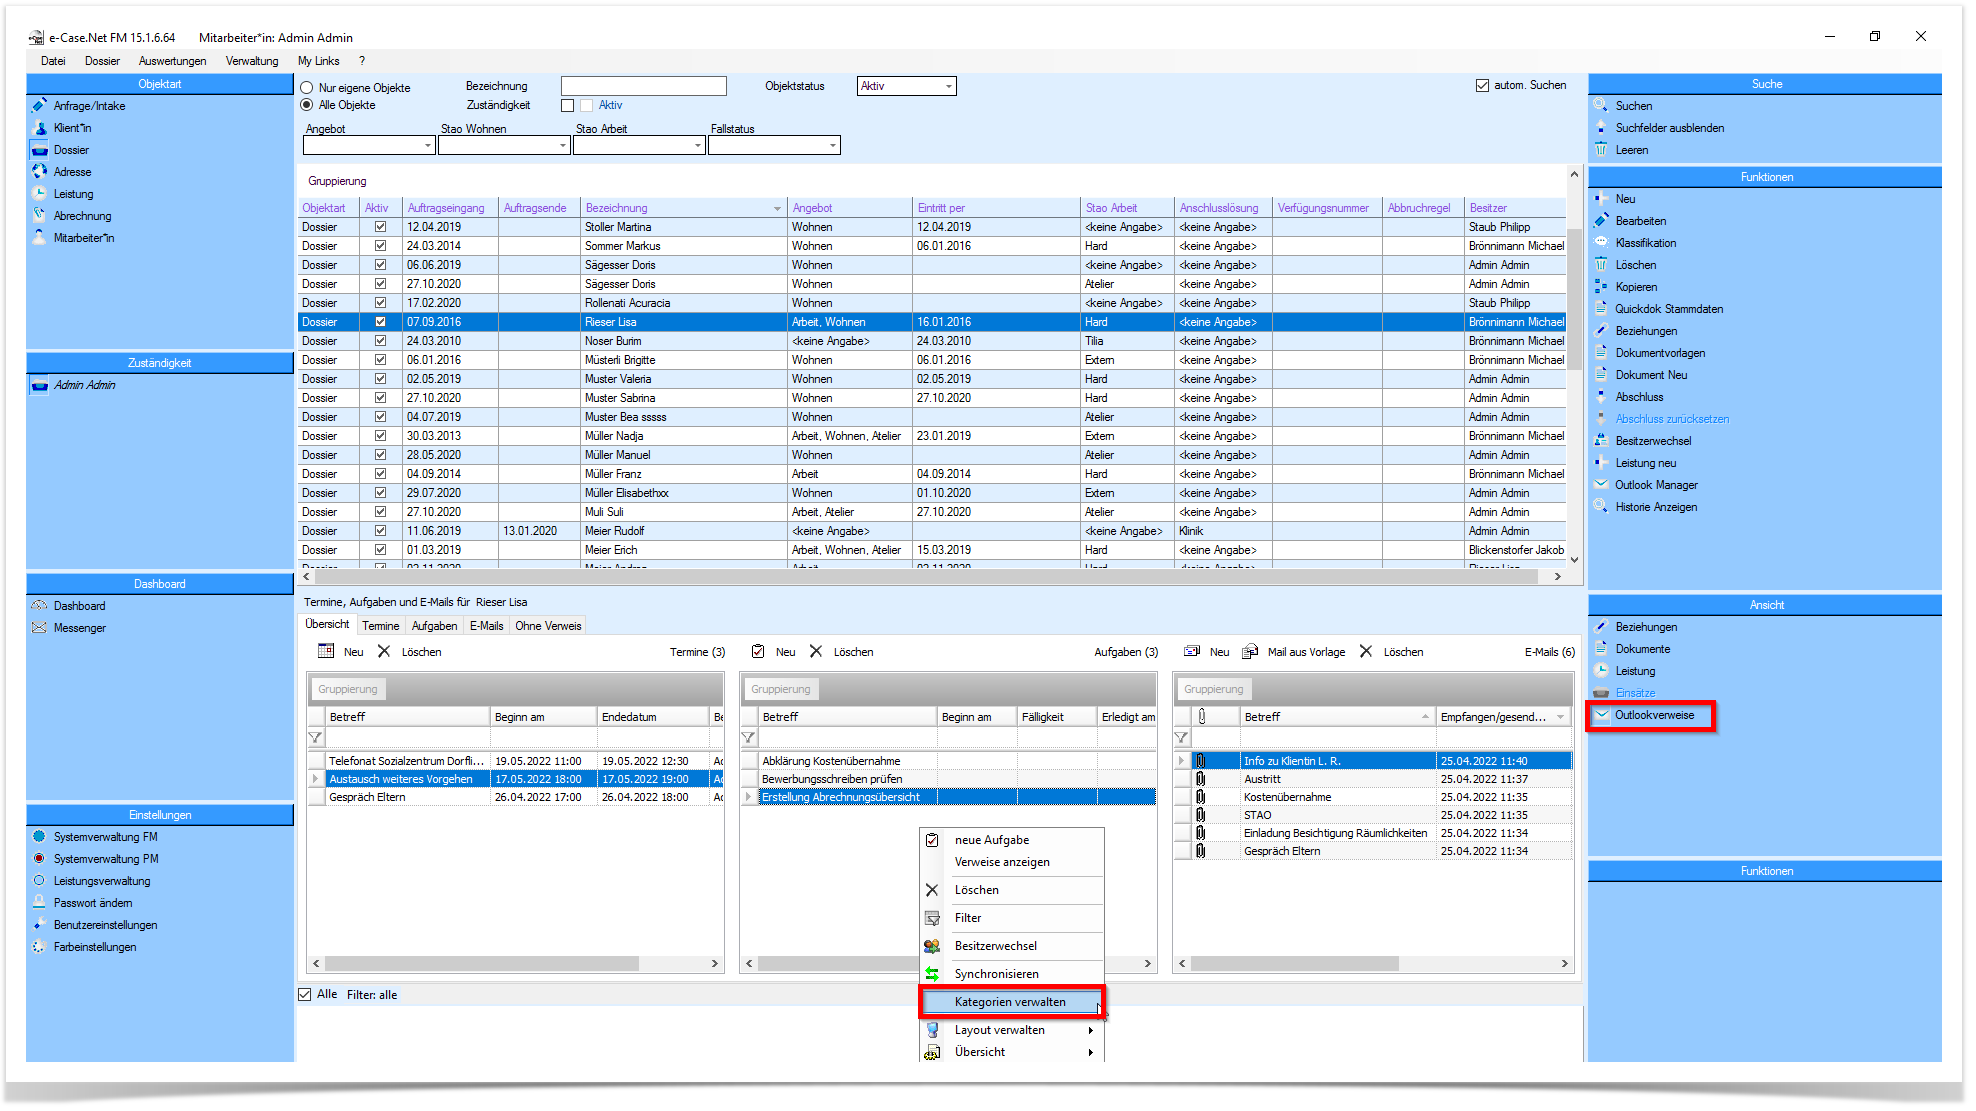Click Besitzerwechsel in Funktionen panel

click(1653, 441)
